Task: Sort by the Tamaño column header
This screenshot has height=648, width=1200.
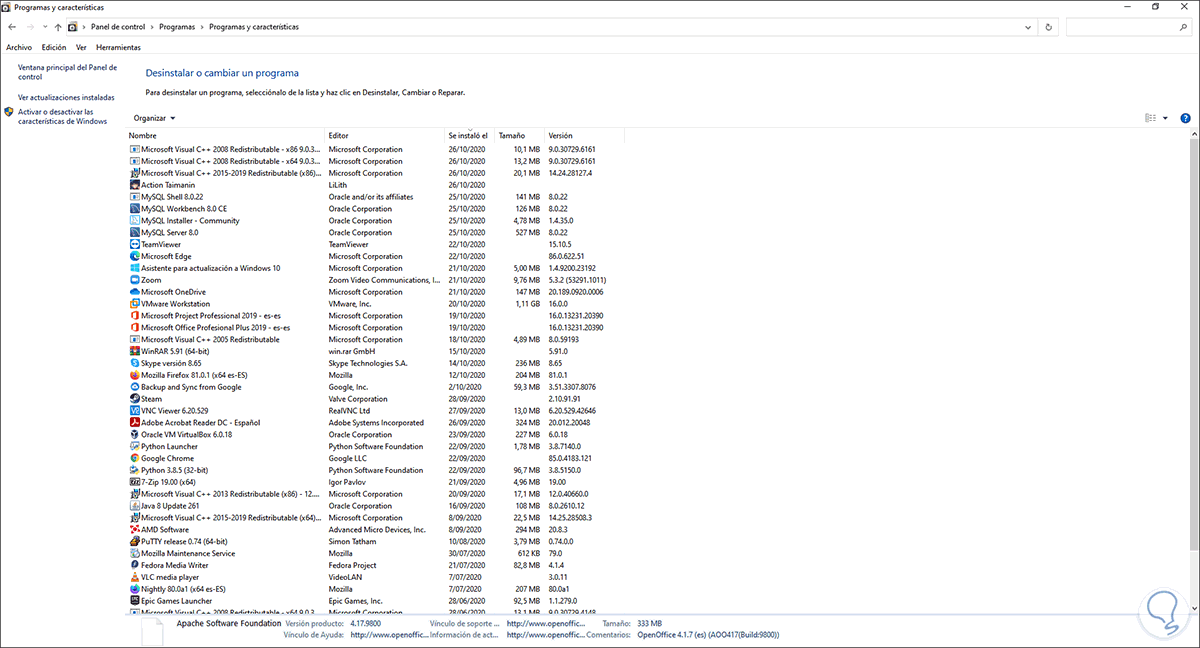Action: click(519, 135)
